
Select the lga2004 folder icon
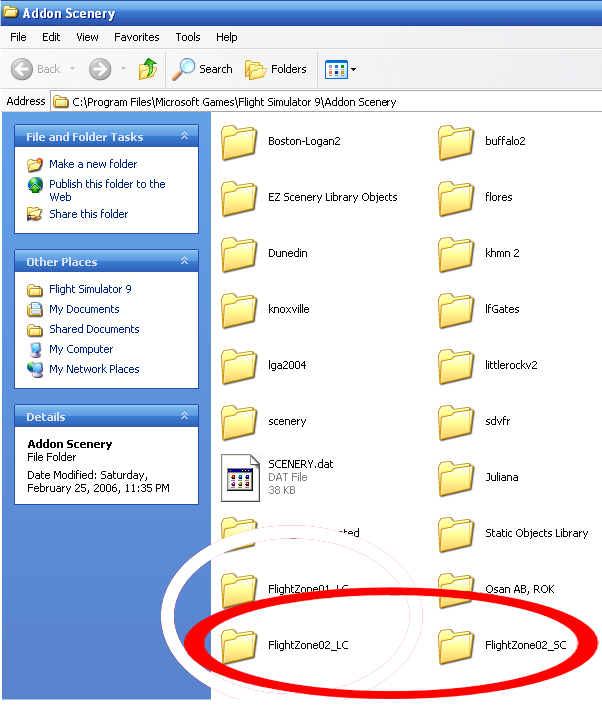coord(239,366)
